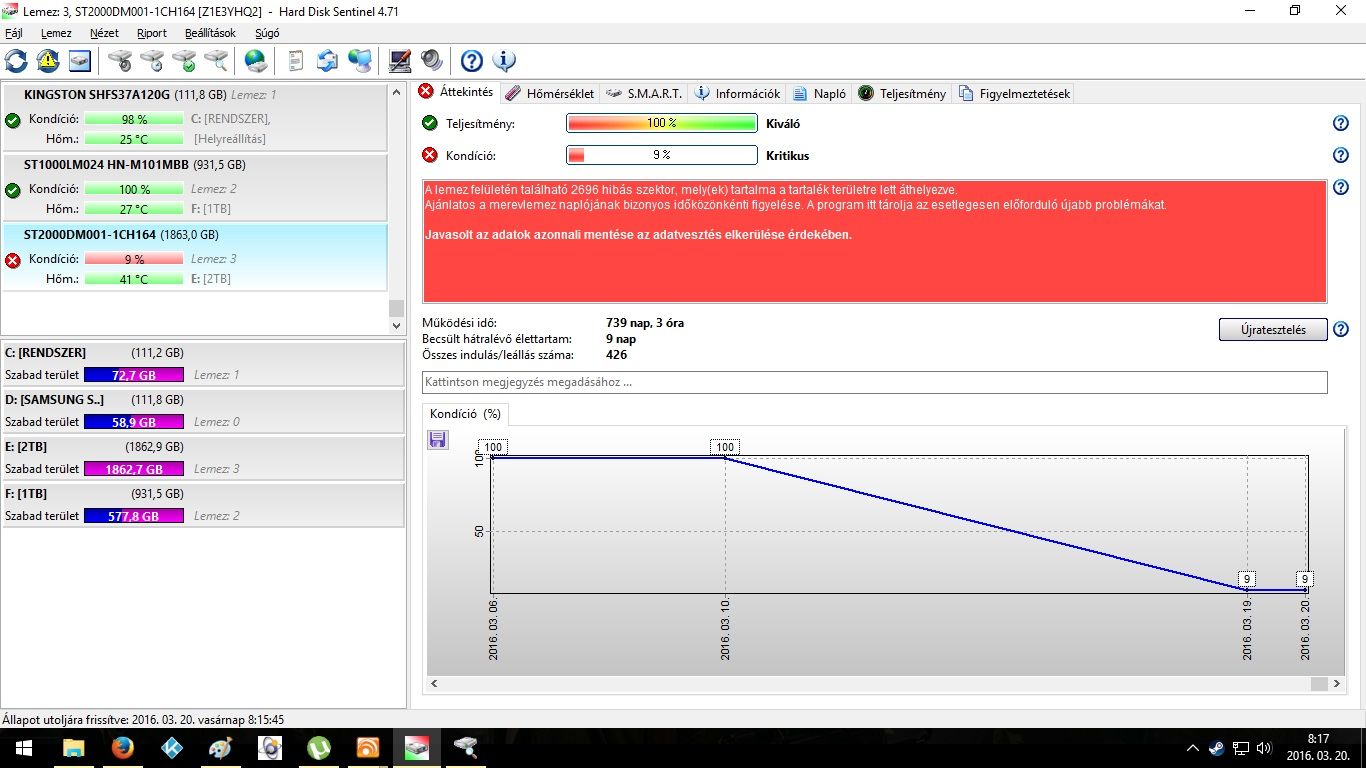Switch to the S.M.A.R.T. tab
This screenshot has width=1366, height=768.
tap(643, 93)
